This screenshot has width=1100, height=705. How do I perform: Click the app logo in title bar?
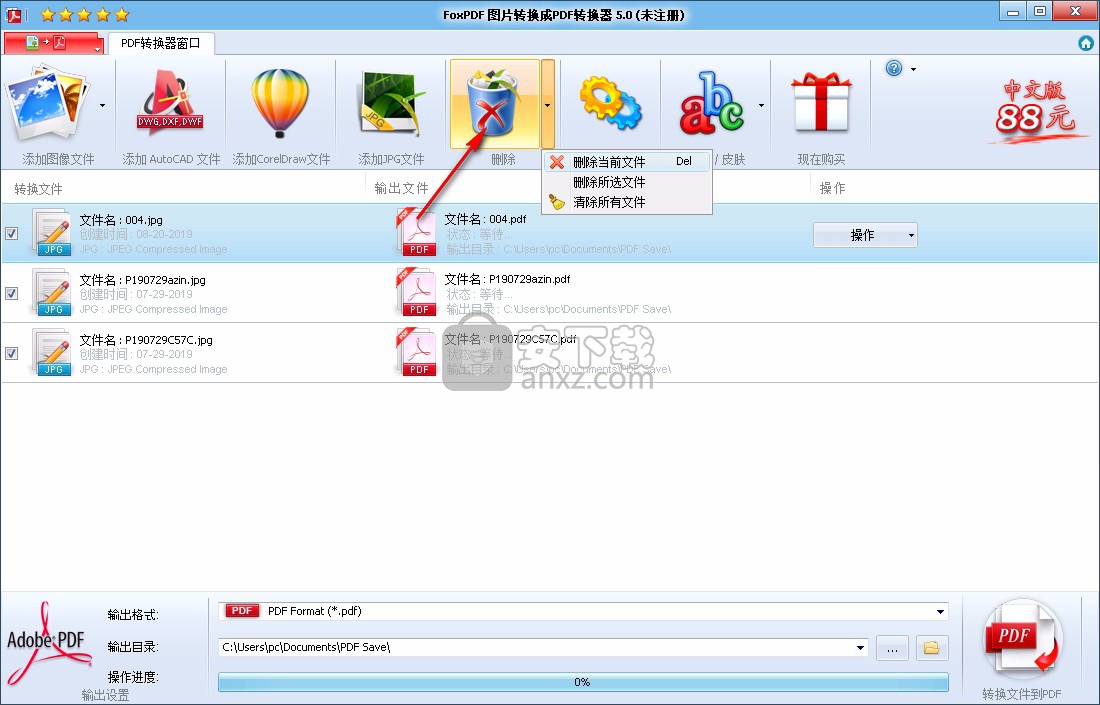tap(13, 14)
